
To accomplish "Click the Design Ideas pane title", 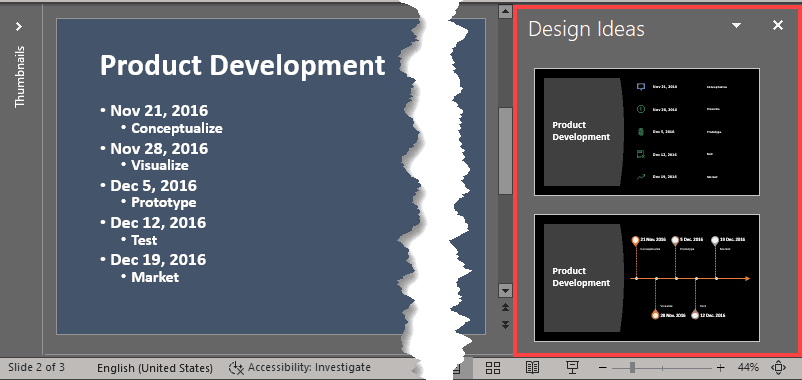I will 586,29.
